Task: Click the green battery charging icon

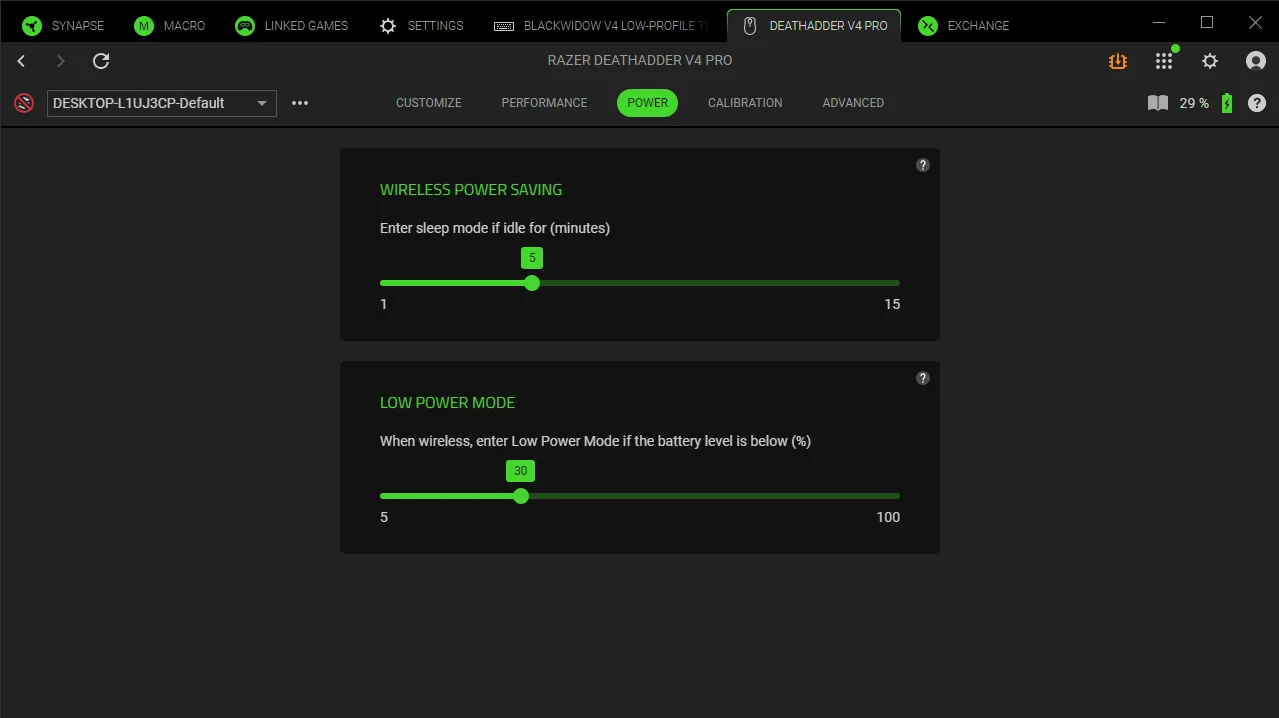Action: coord(1227,103)
